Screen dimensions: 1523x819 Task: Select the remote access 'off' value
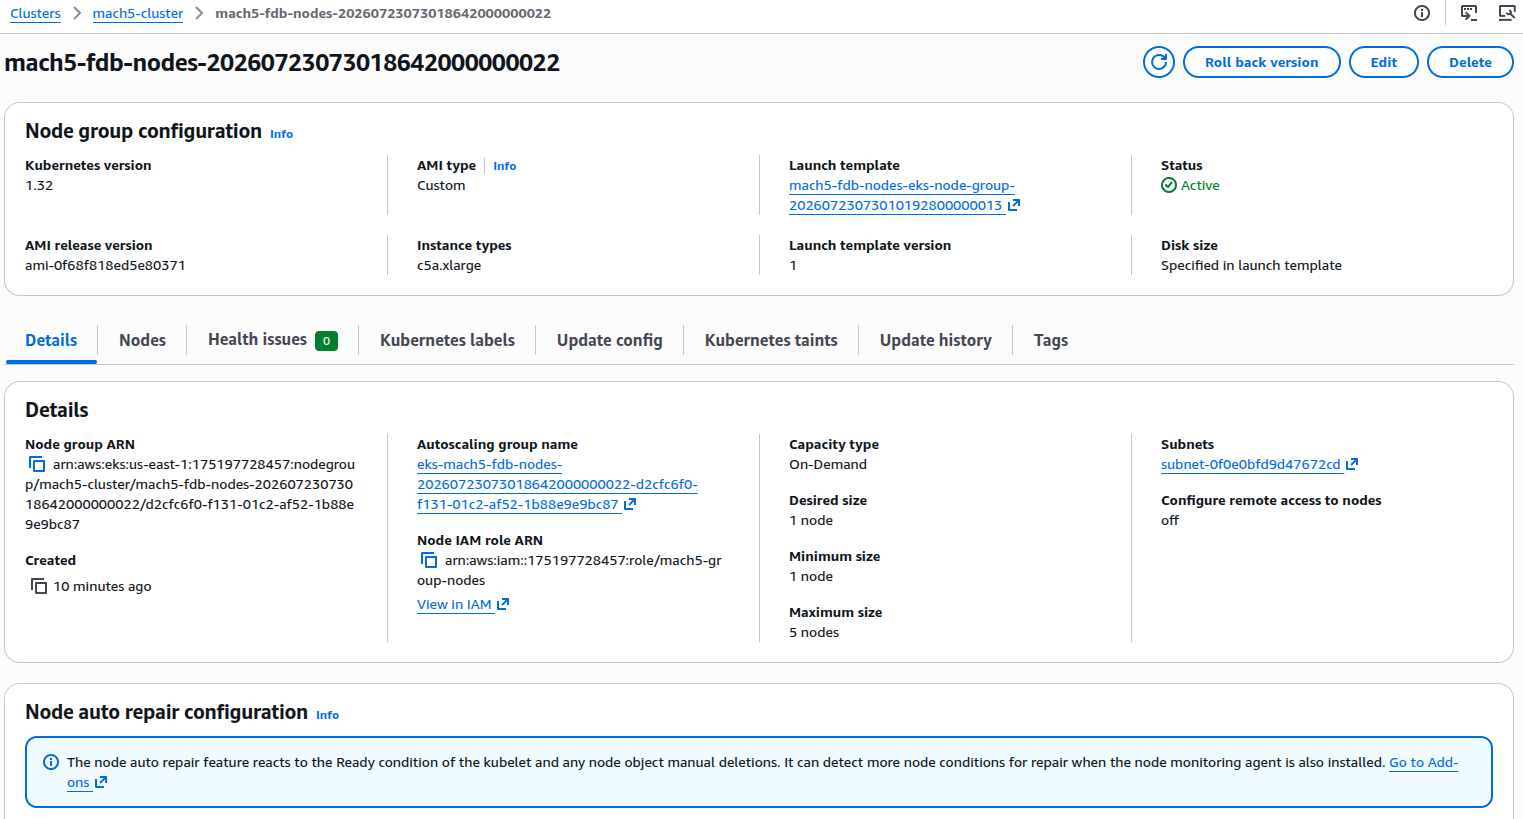pyautogui.click(x=1170, y=520)
